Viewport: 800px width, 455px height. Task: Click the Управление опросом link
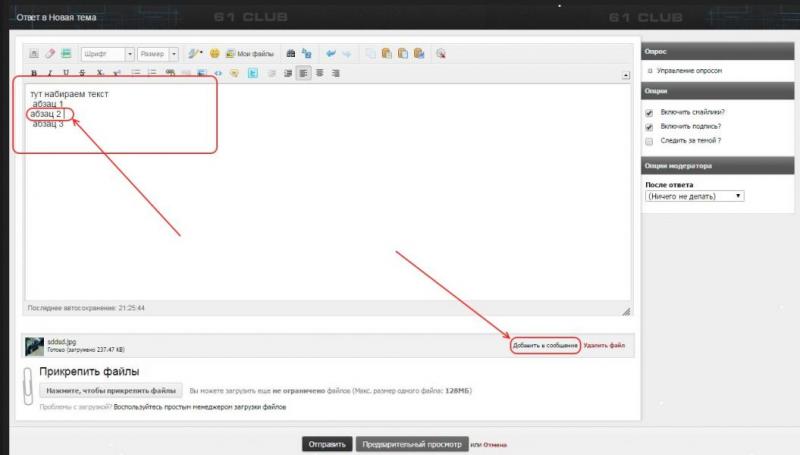[689, 71]
